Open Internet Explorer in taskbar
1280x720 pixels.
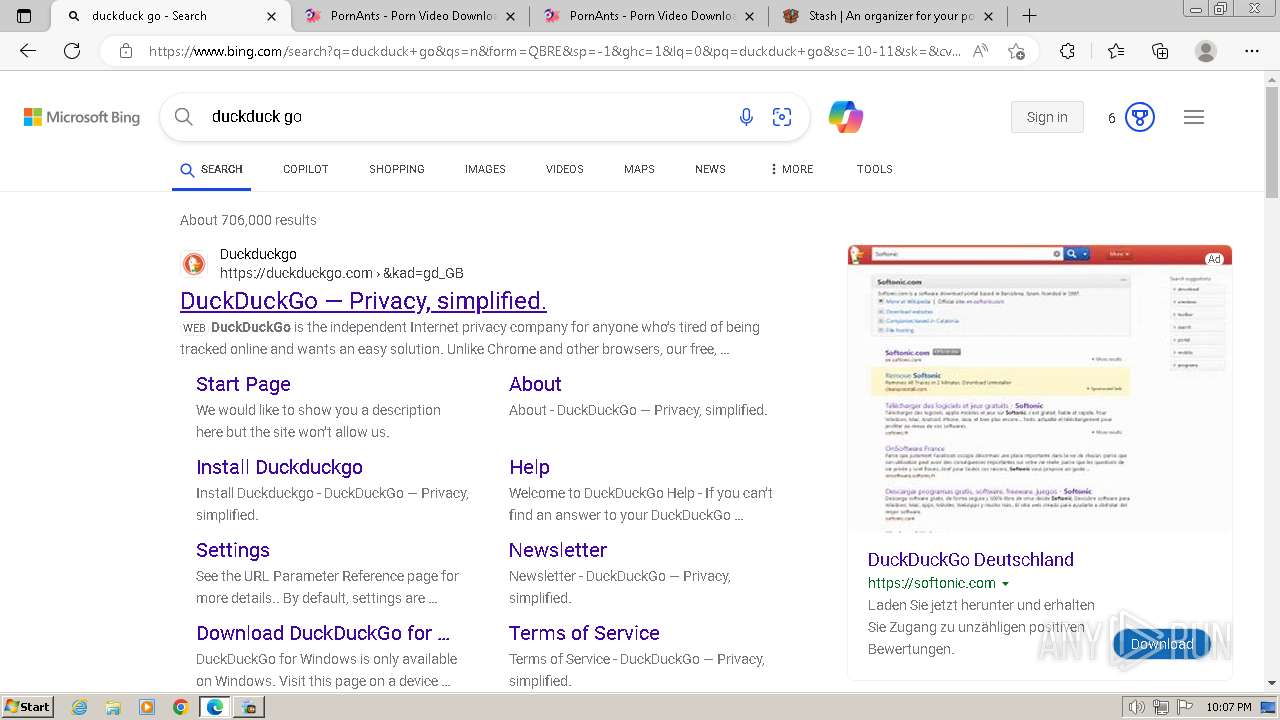[80, 707]
